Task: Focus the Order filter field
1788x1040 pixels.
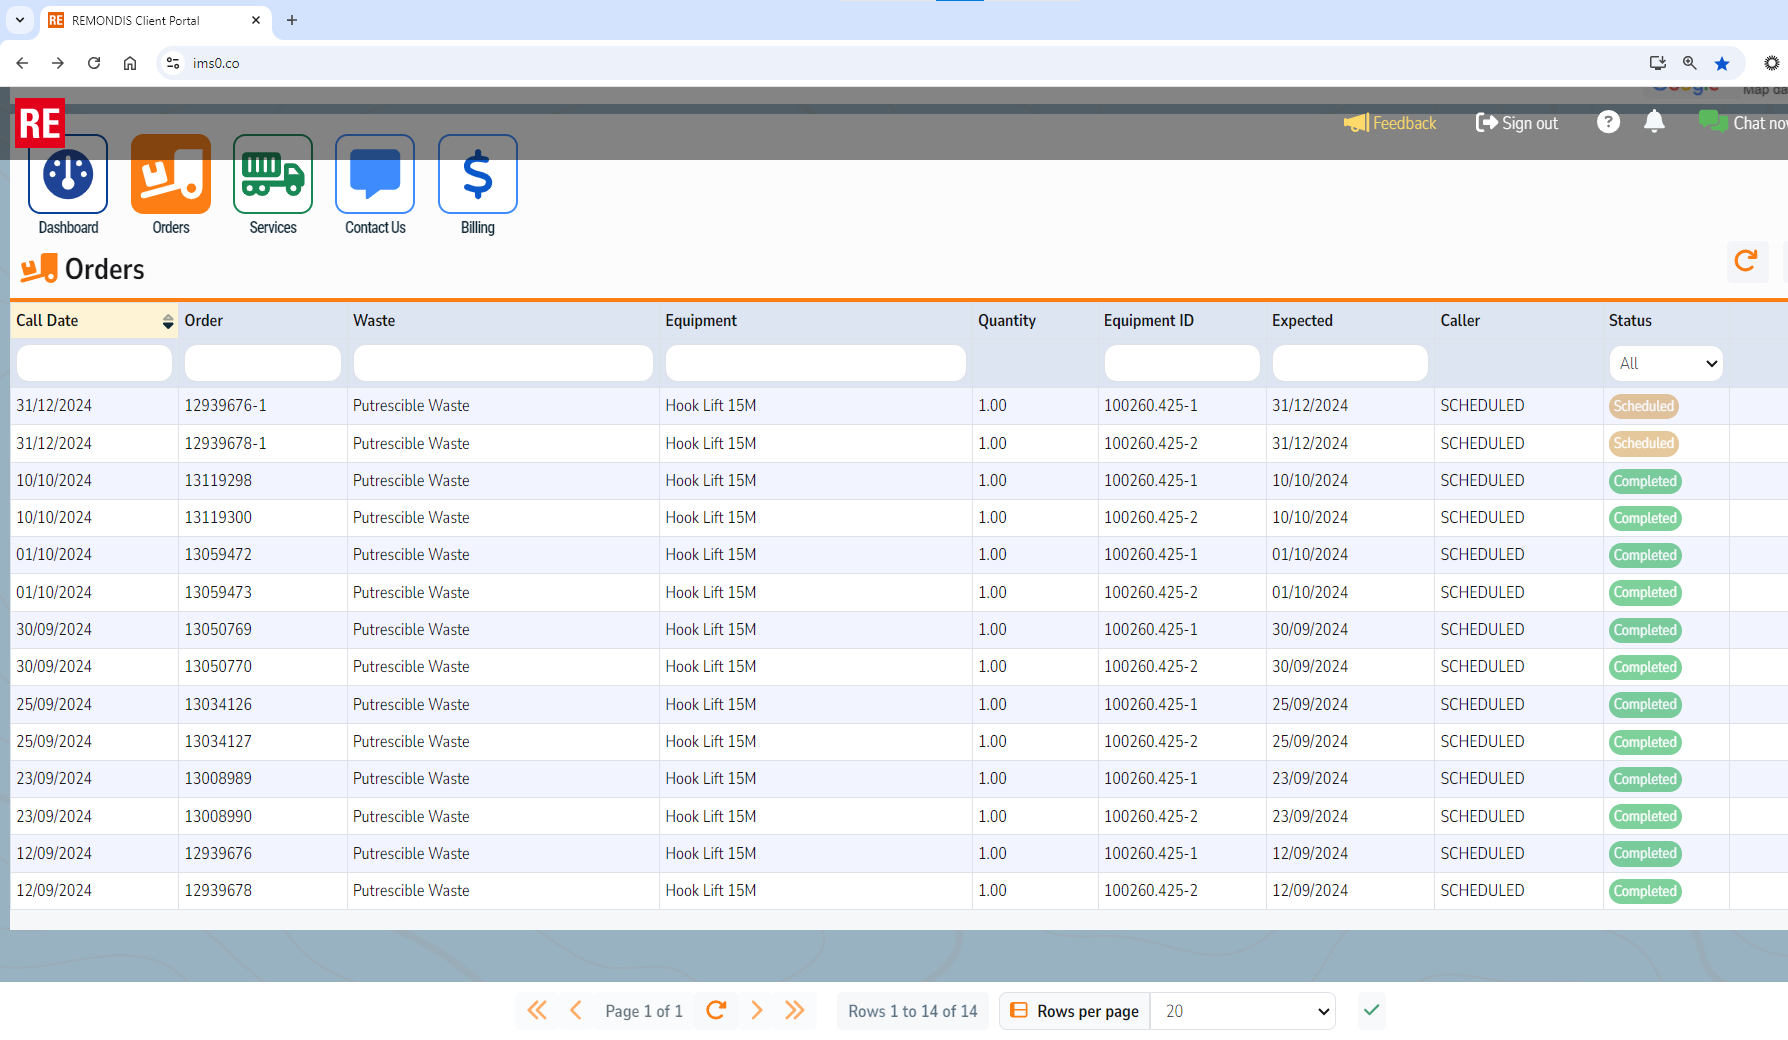Action: (263, 363)
